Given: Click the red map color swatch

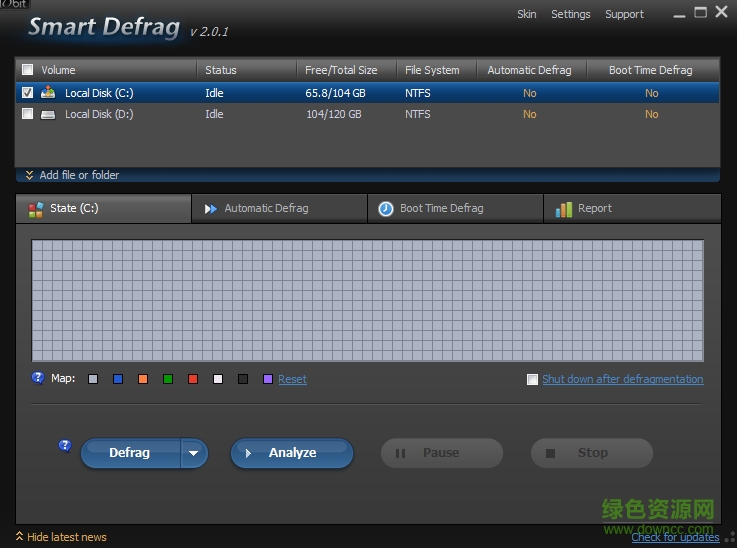Looking at the screenshot, I should tap(193, 379).
